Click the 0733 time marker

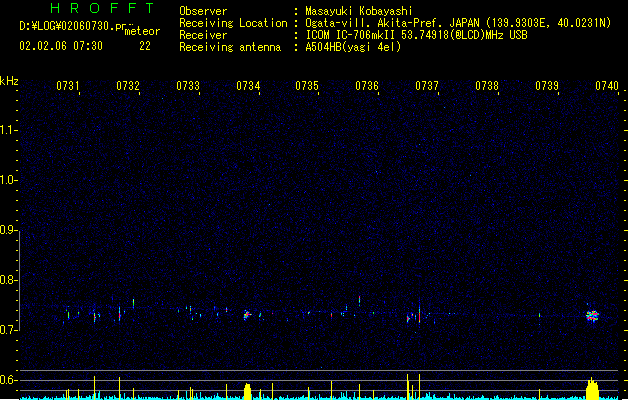pyautogui.click(x=188, y=86)
